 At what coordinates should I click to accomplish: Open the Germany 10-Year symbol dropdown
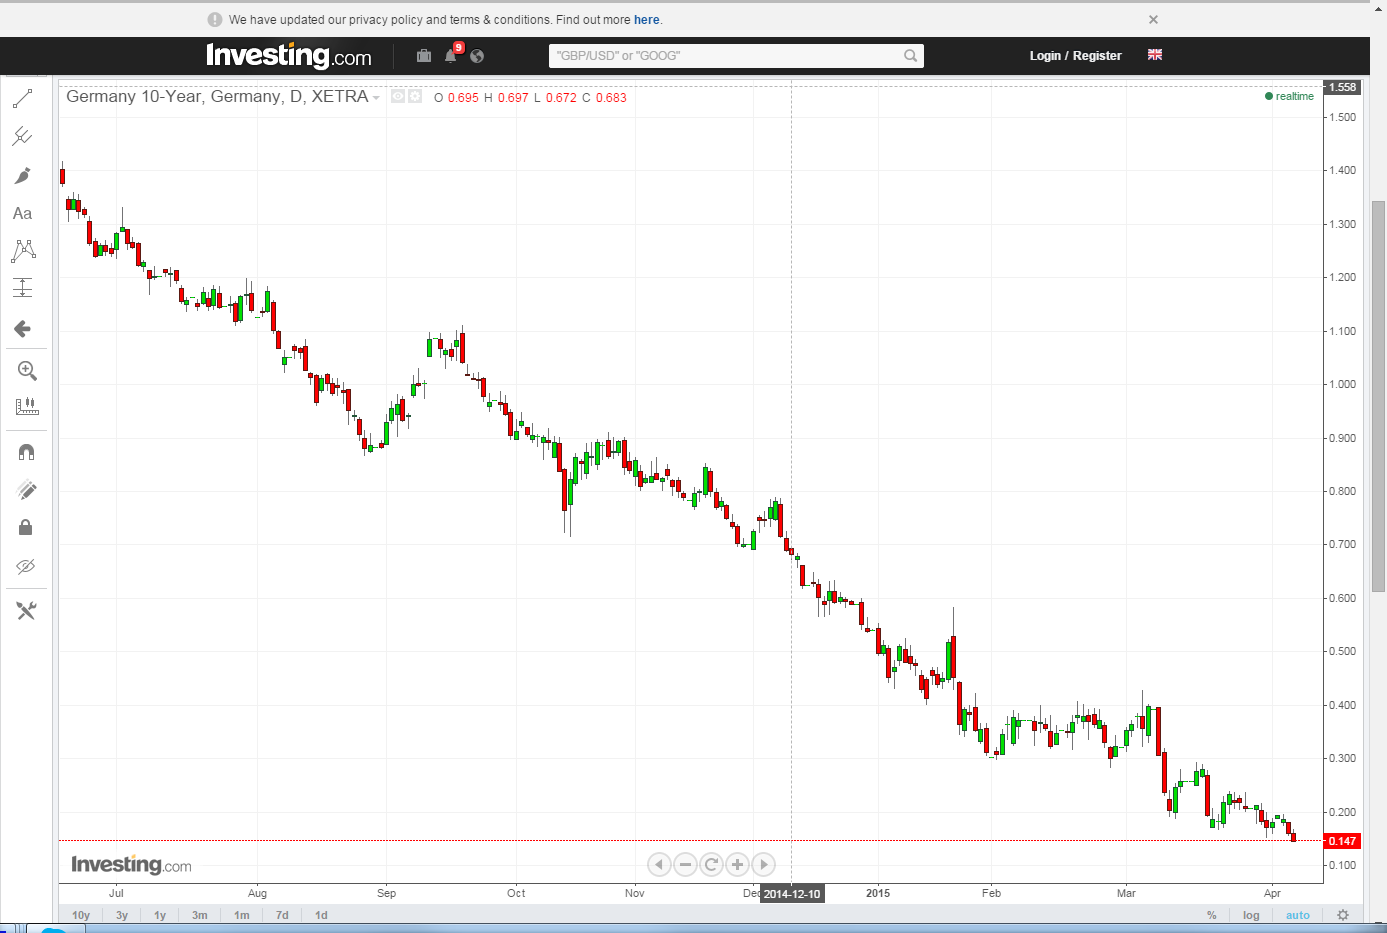(376, 97)
